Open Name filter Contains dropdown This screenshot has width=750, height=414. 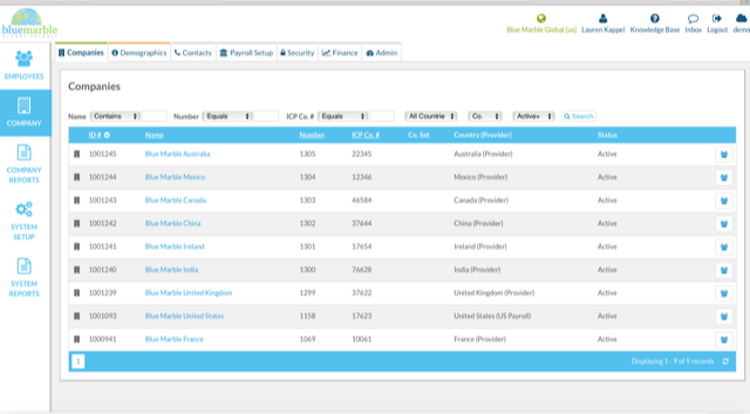(x=115, y=116)
